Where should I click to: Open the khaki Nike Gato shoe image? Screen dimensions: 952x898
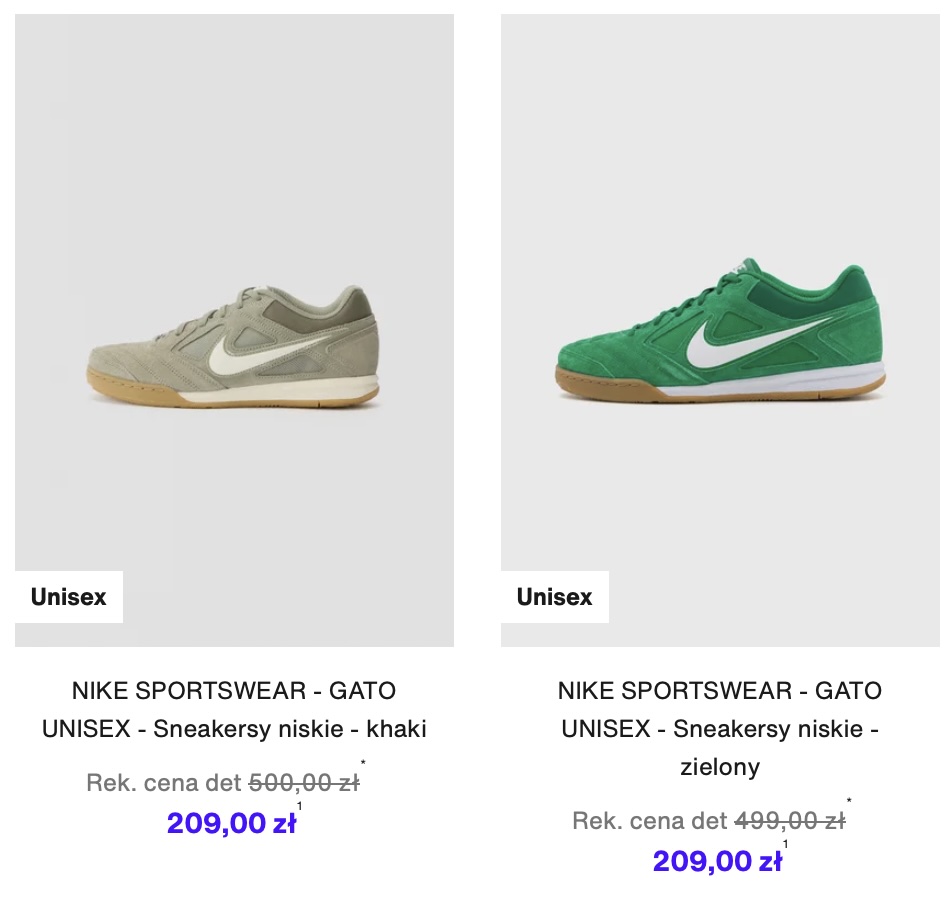(x=234, y=330)
